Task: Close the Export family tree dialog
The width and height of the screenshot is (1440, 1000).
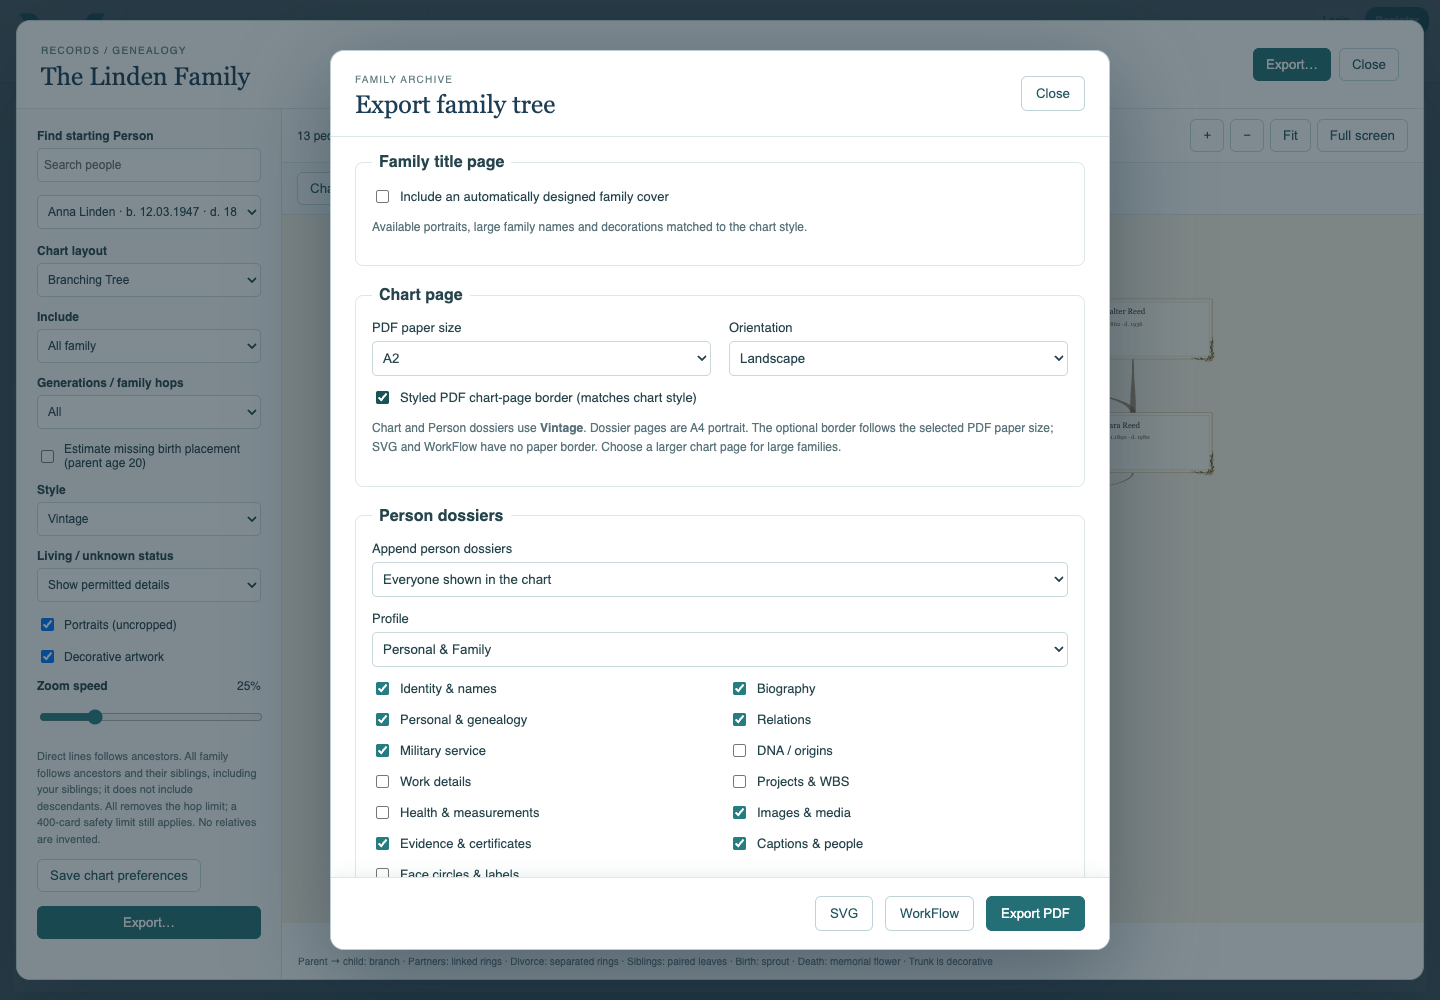Action: (1052, 93)
